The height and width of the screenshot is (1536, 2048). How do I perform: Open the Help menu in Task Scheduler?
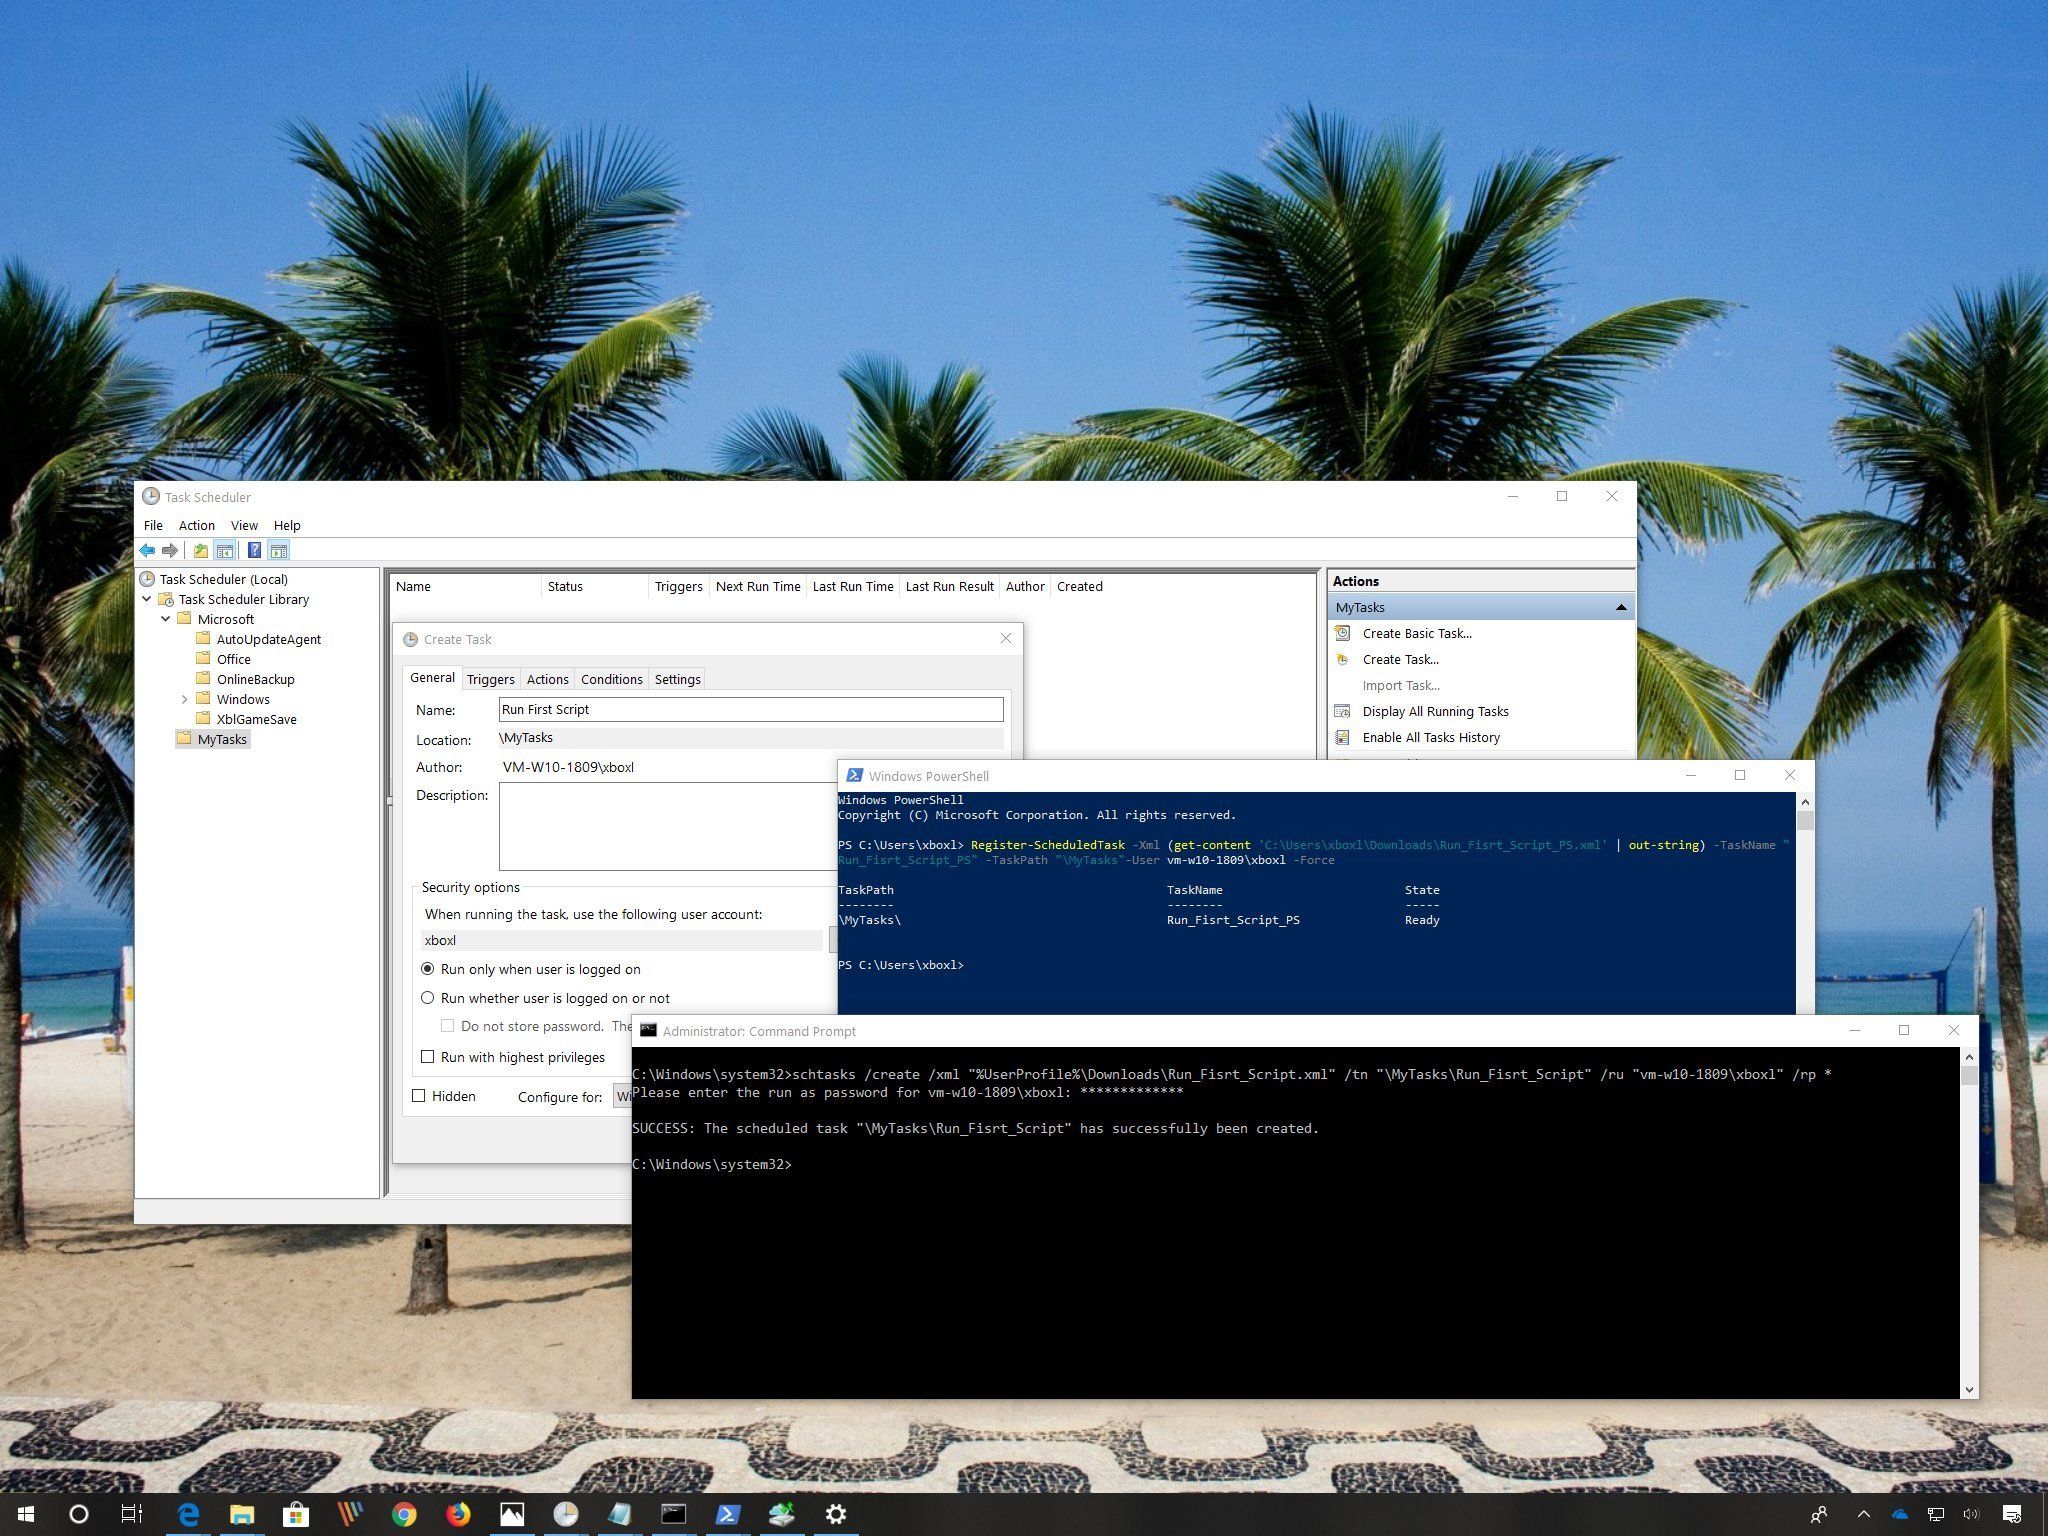pyautogui.click(x=287, y=525)
